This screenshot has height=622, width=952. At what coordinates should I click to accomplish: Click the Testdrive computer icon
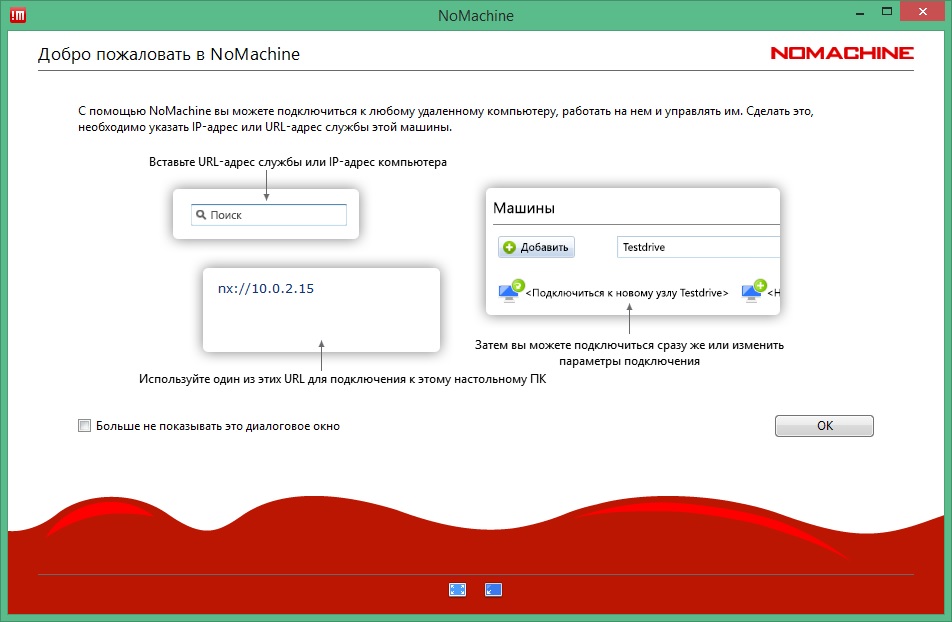[x=511, y=291]
